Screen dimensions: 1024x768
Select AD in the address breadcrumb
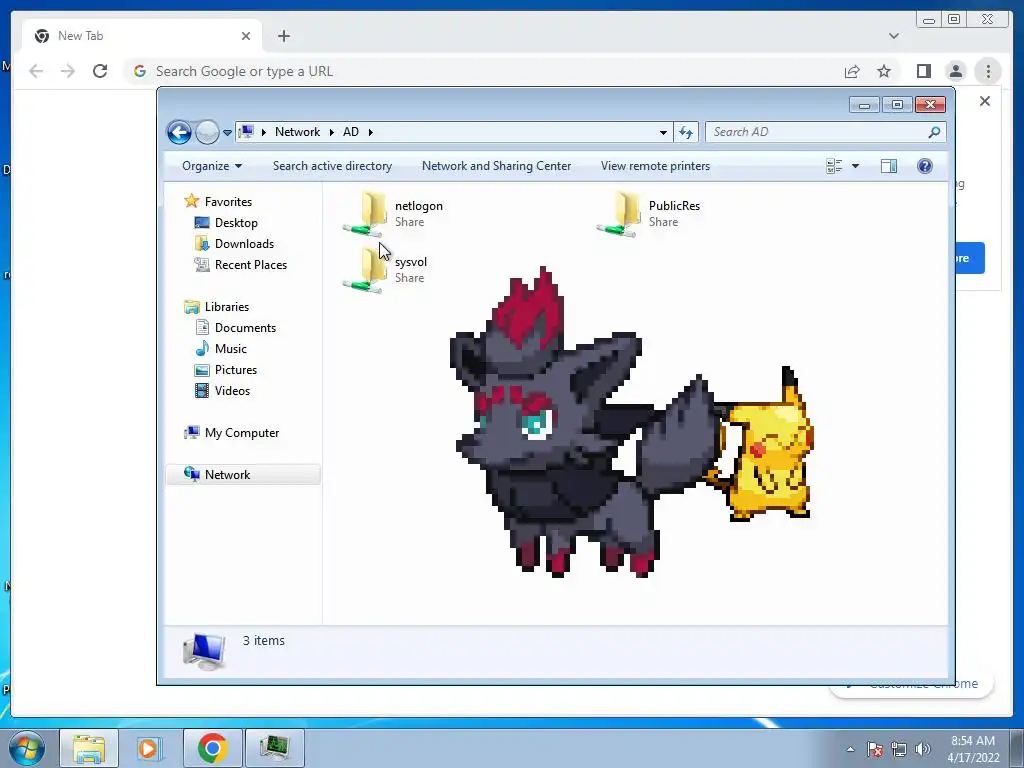(x=351, y=132)
